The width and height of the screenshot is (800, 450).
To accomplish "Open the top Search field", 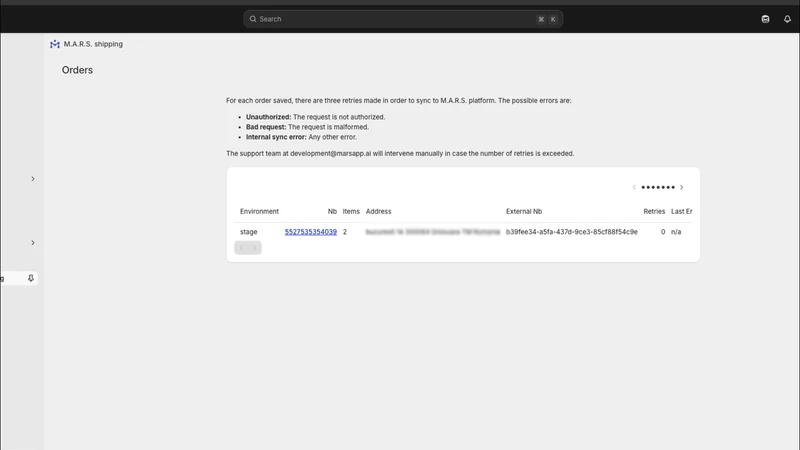I will tap(403, 19).
